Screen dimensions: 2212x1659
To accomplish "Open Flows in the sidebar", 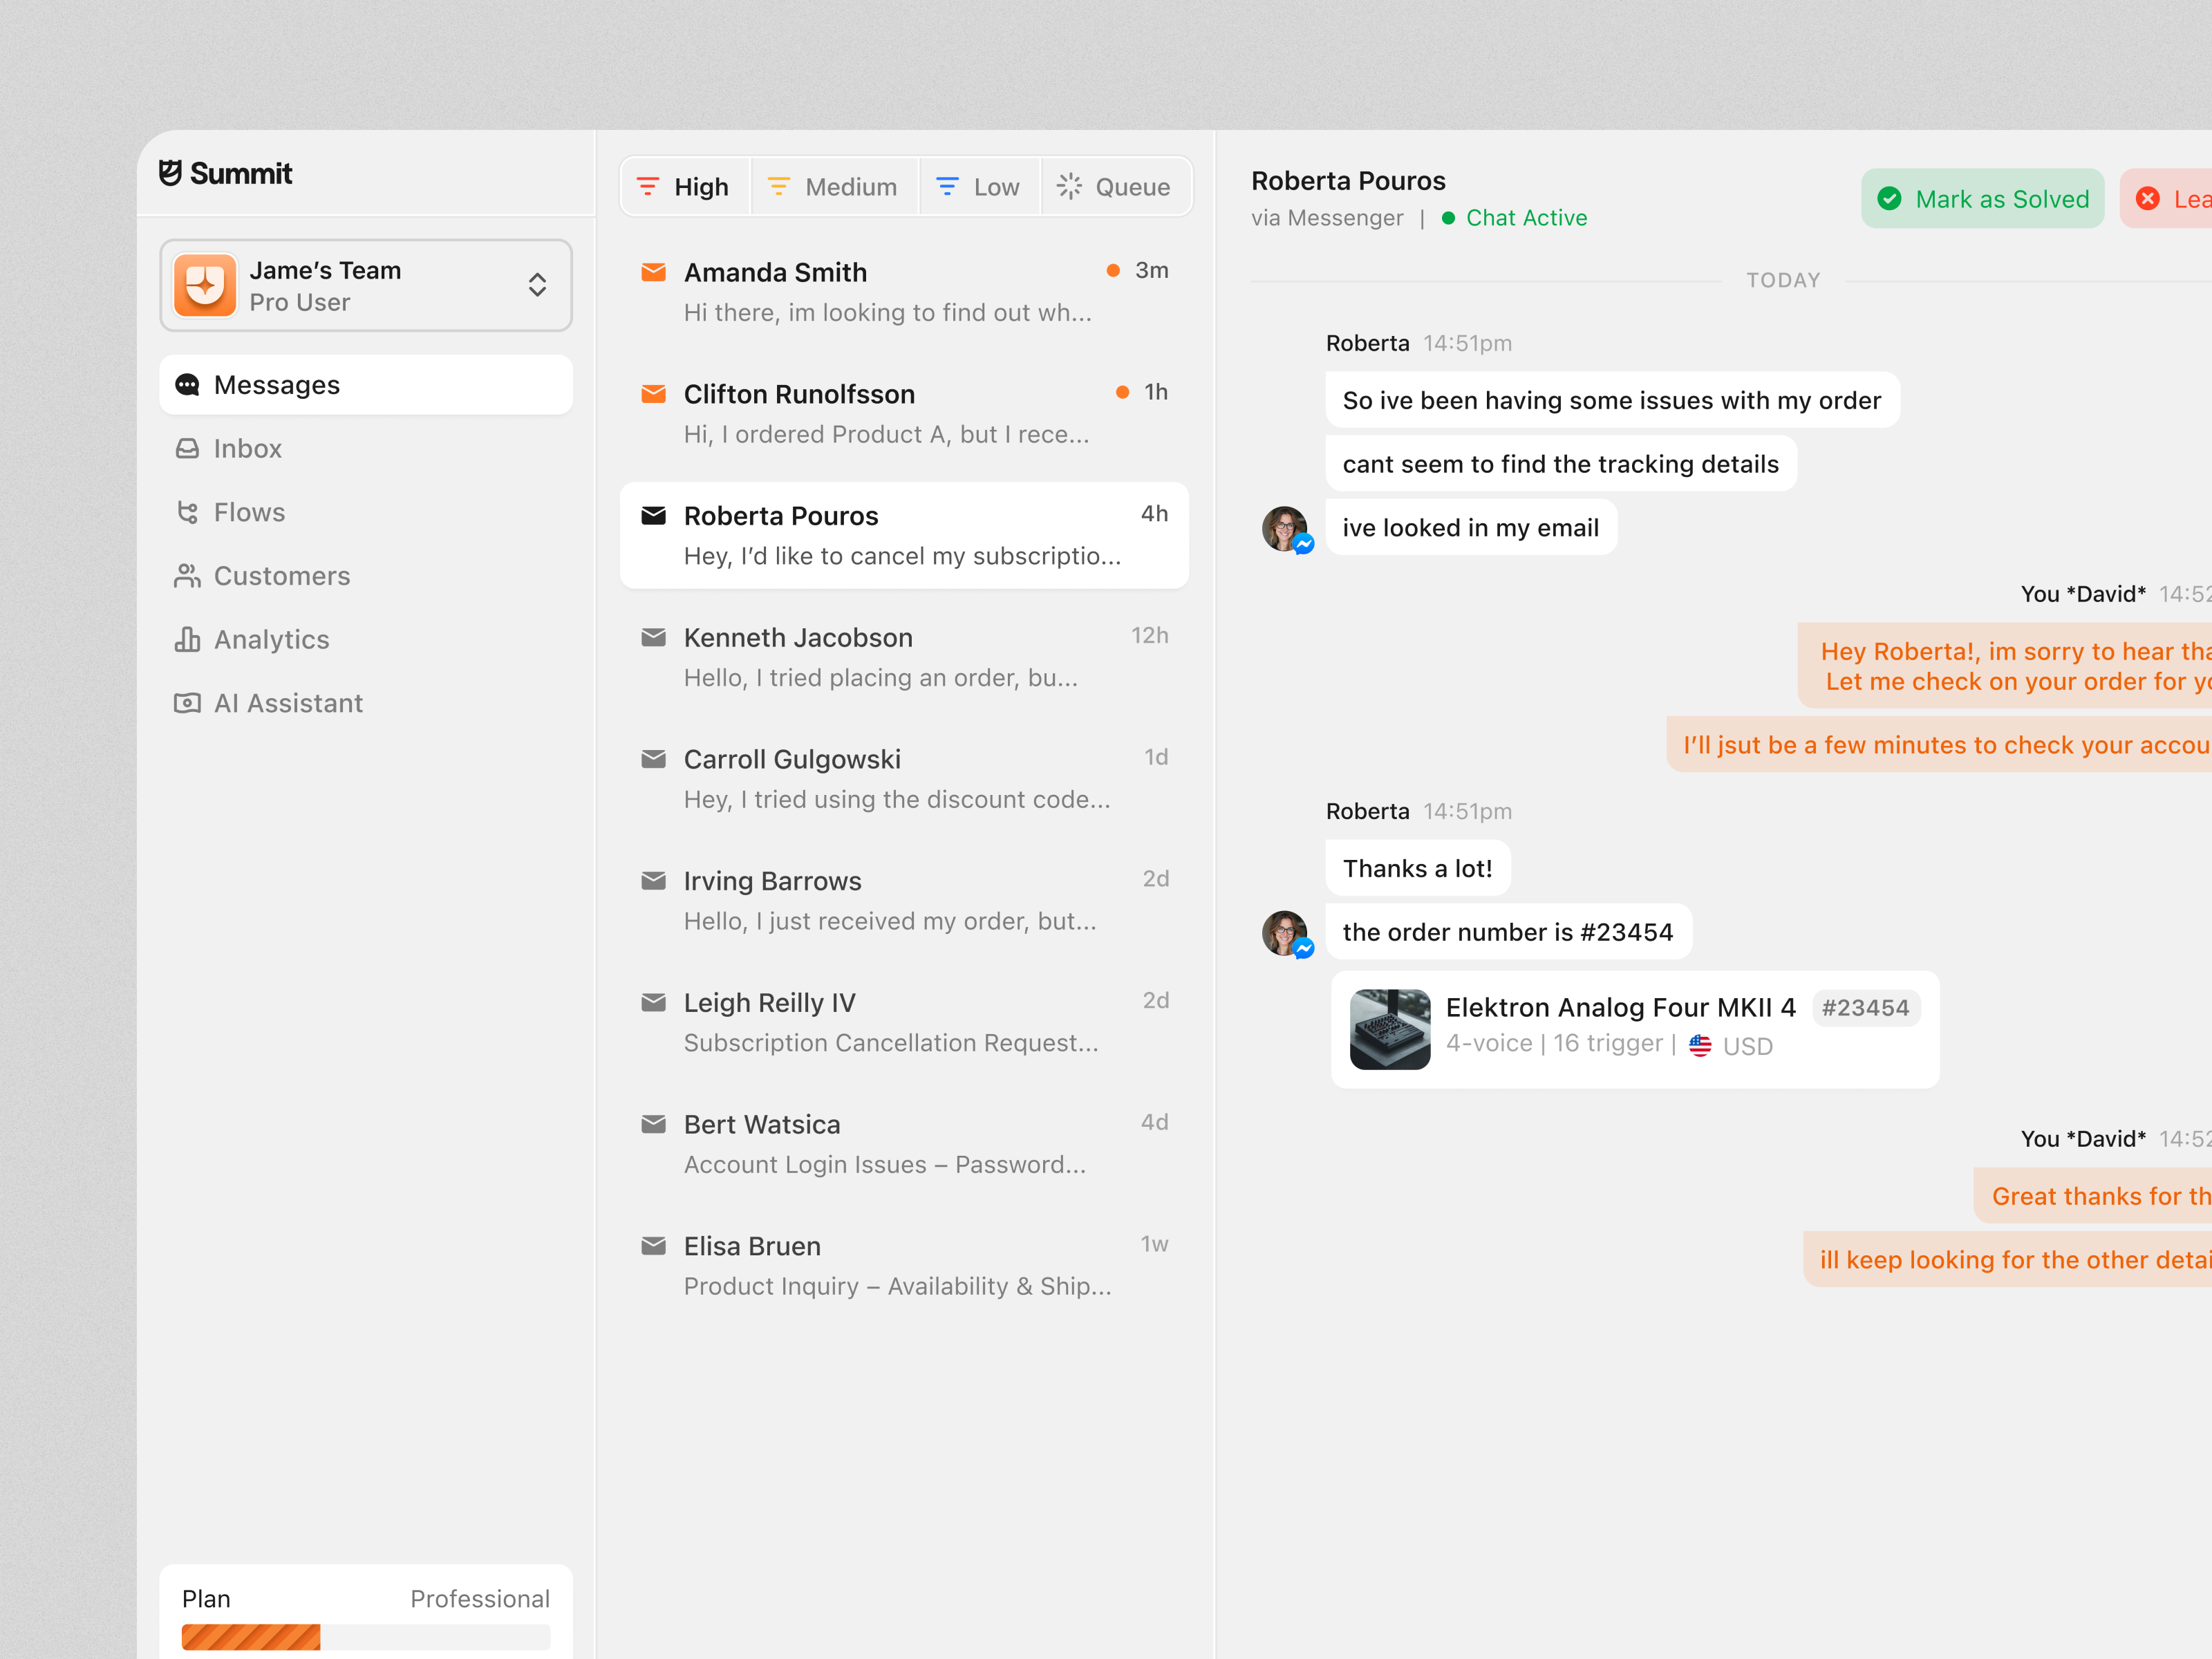I will point(366,512).
